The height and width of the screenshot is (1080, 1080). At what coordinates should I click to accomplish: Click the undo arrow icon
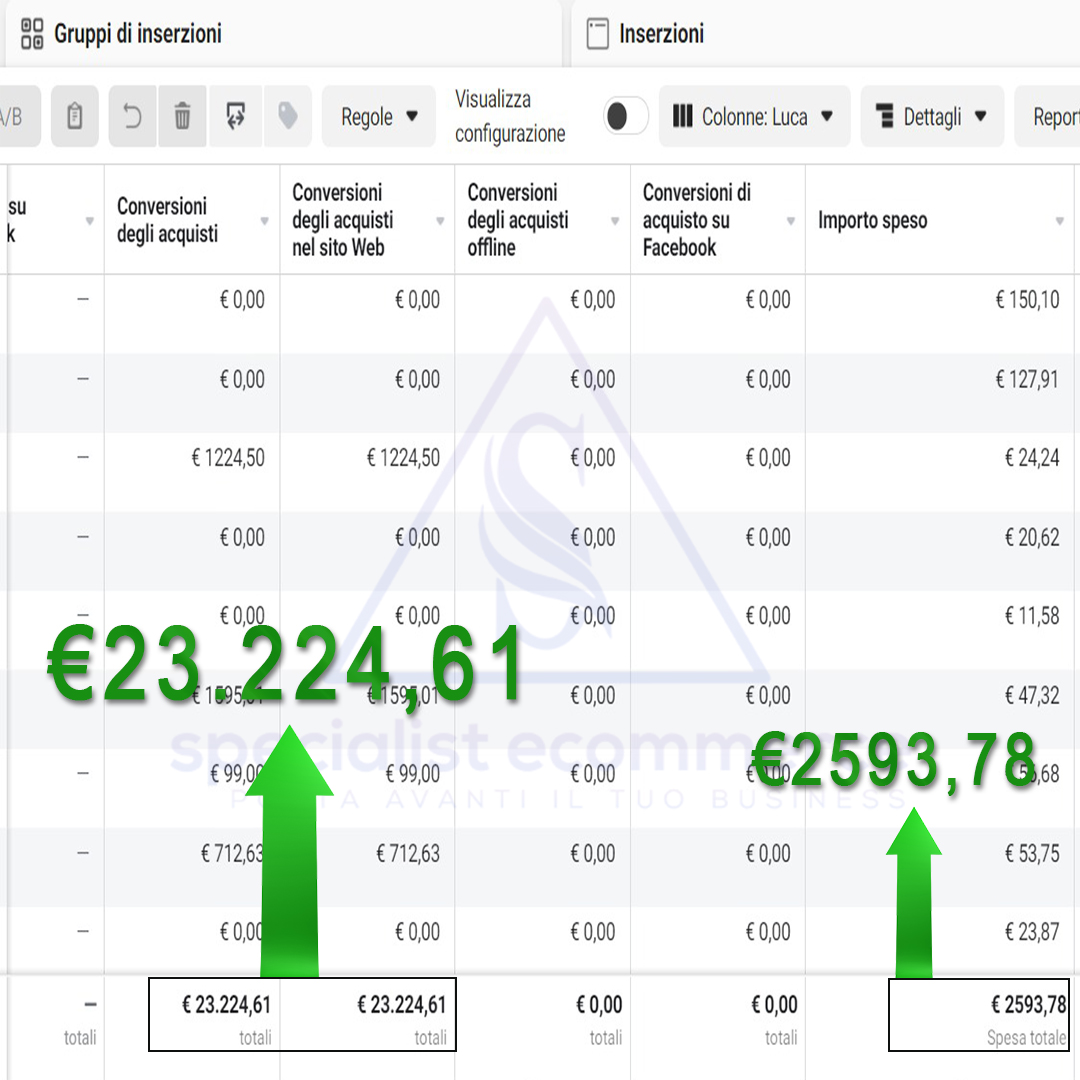pos(132,117)
